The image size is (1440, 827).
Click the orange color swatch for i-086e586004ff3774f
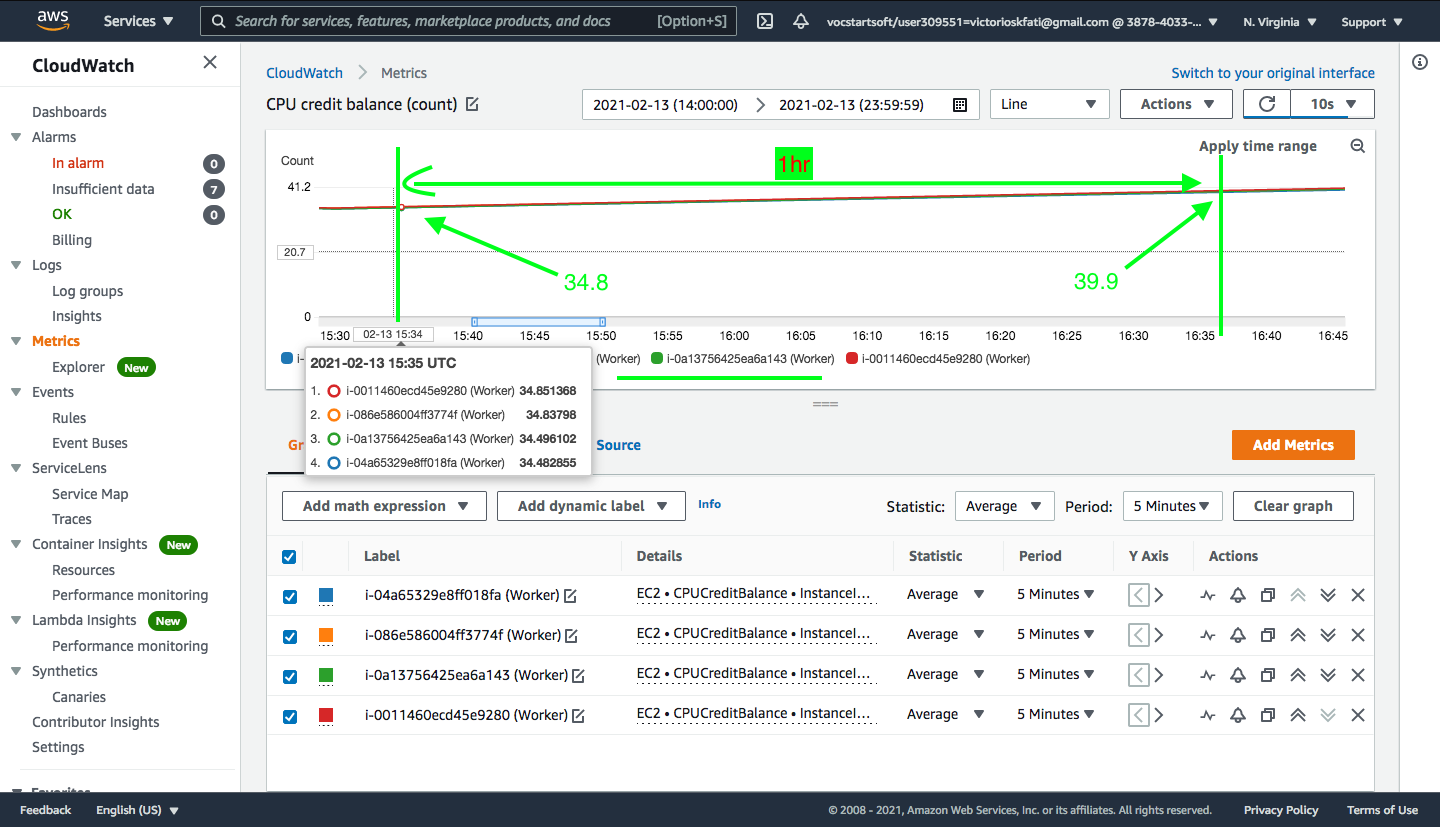[x=326, y=635]
